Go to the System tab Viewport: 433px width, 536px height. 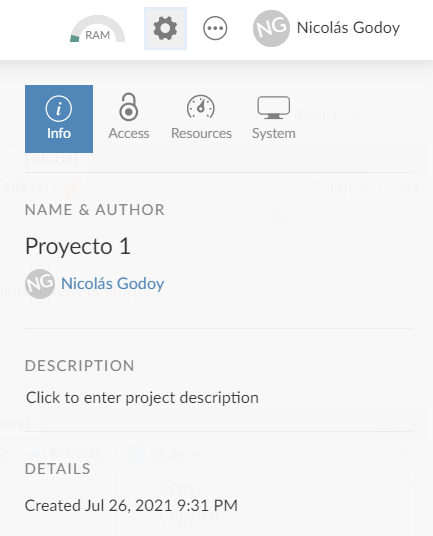[x=274, y=119]
